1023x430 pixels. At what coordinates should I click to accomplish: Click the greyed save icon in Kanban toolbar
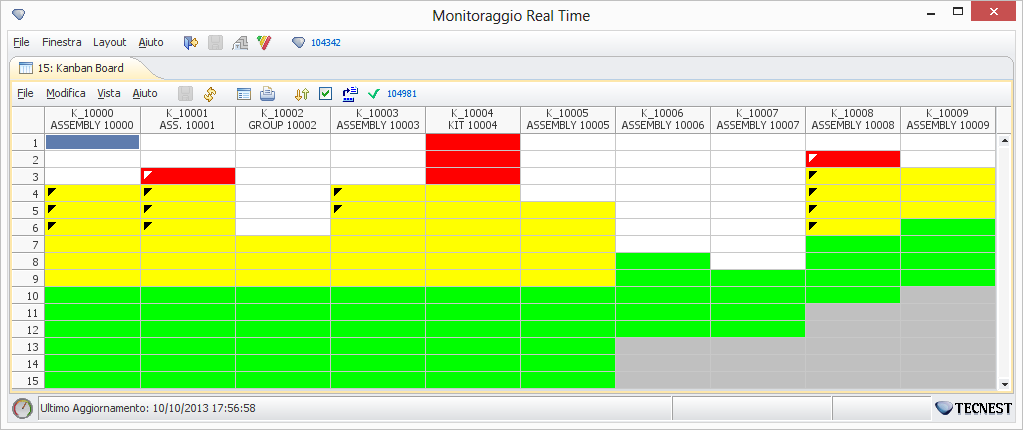pyautogui.click(x=185, y=94)
